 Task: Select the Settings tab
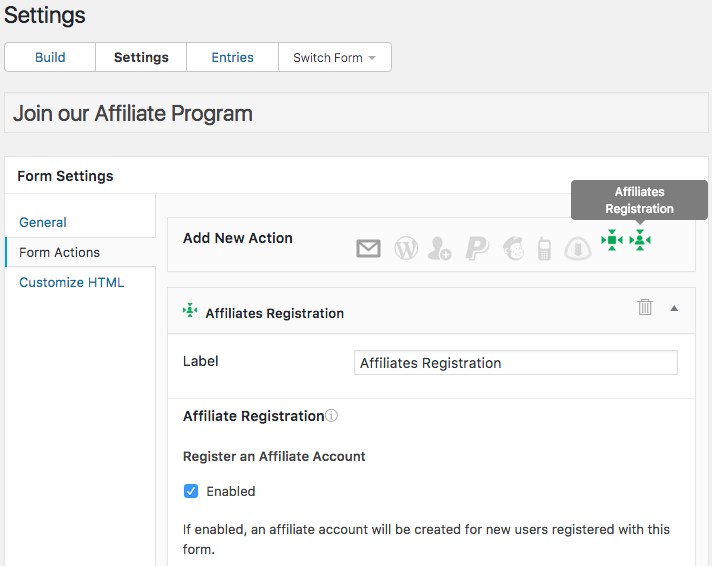[141, 57]
